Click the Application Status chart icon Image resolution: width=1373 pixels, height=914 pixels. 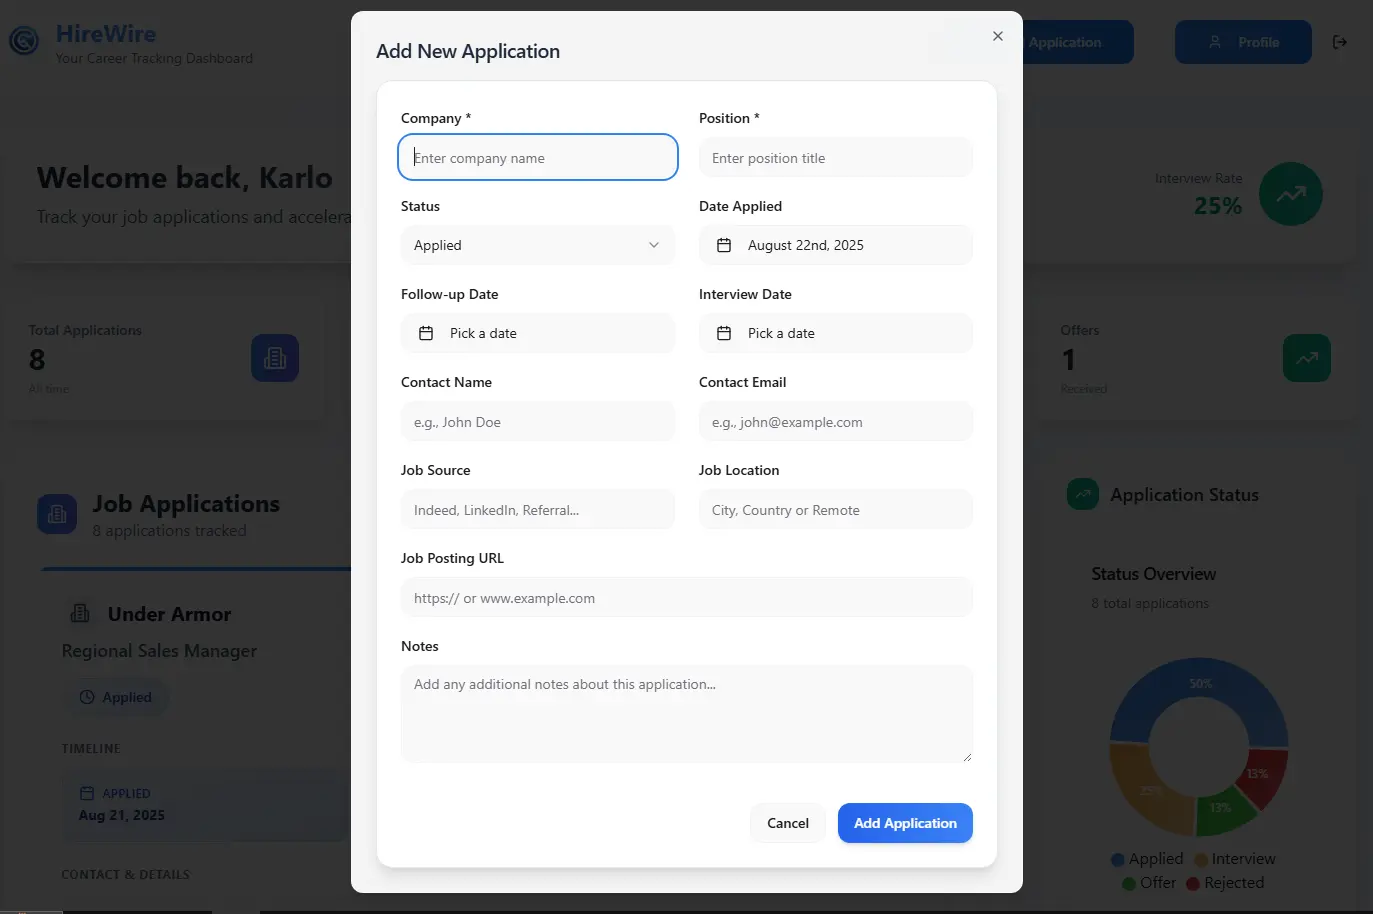coord(1083,494)
